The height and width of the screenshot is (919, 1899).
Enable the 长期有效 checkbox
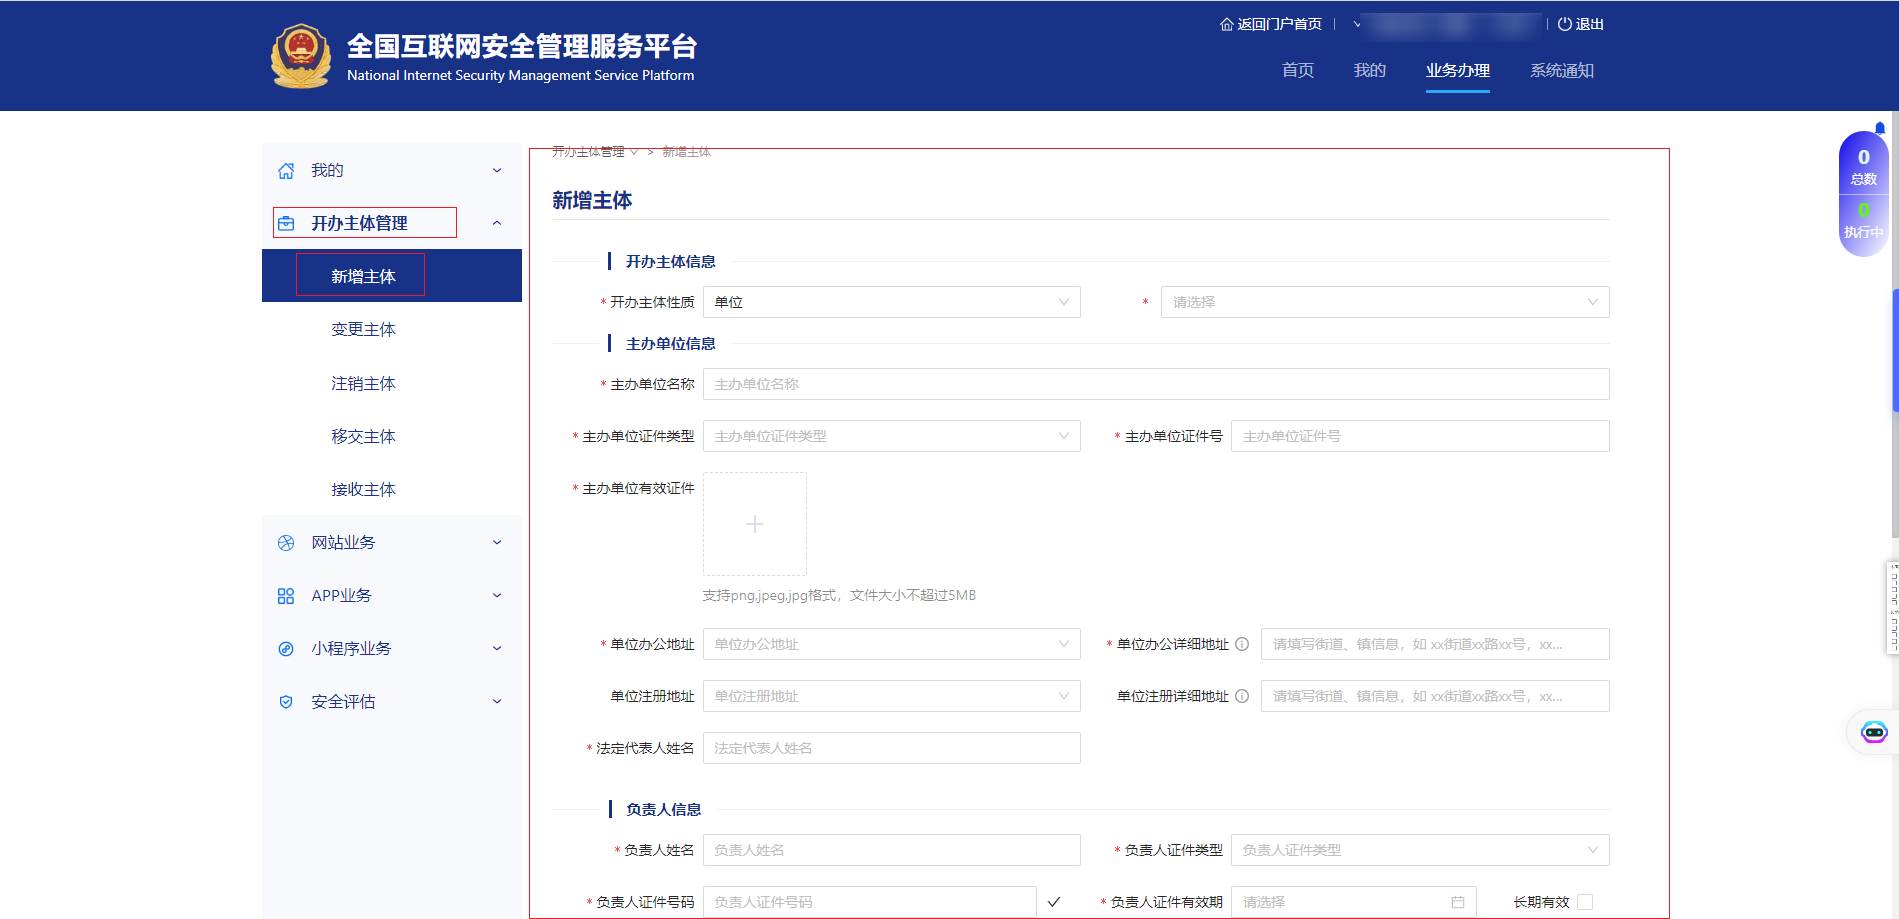tap(1584, 902)
